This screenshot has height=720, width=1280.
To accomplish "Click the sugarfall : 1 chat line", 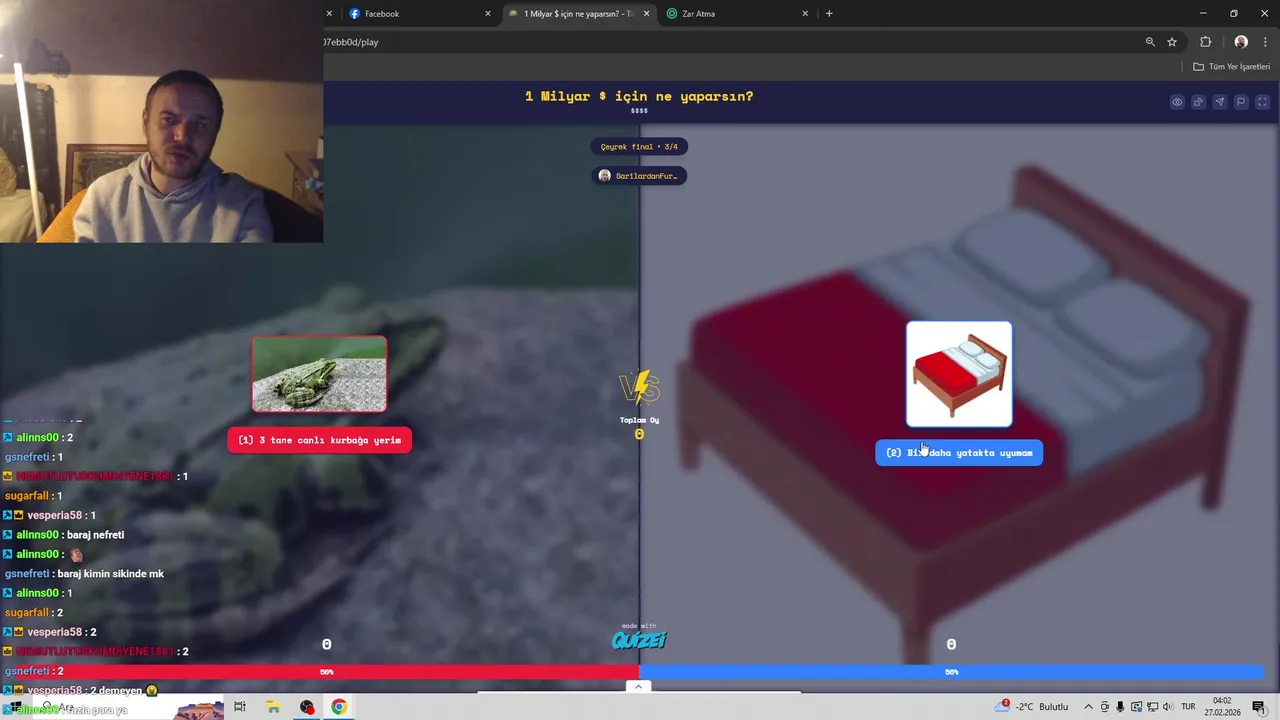I will coord(33,496).
